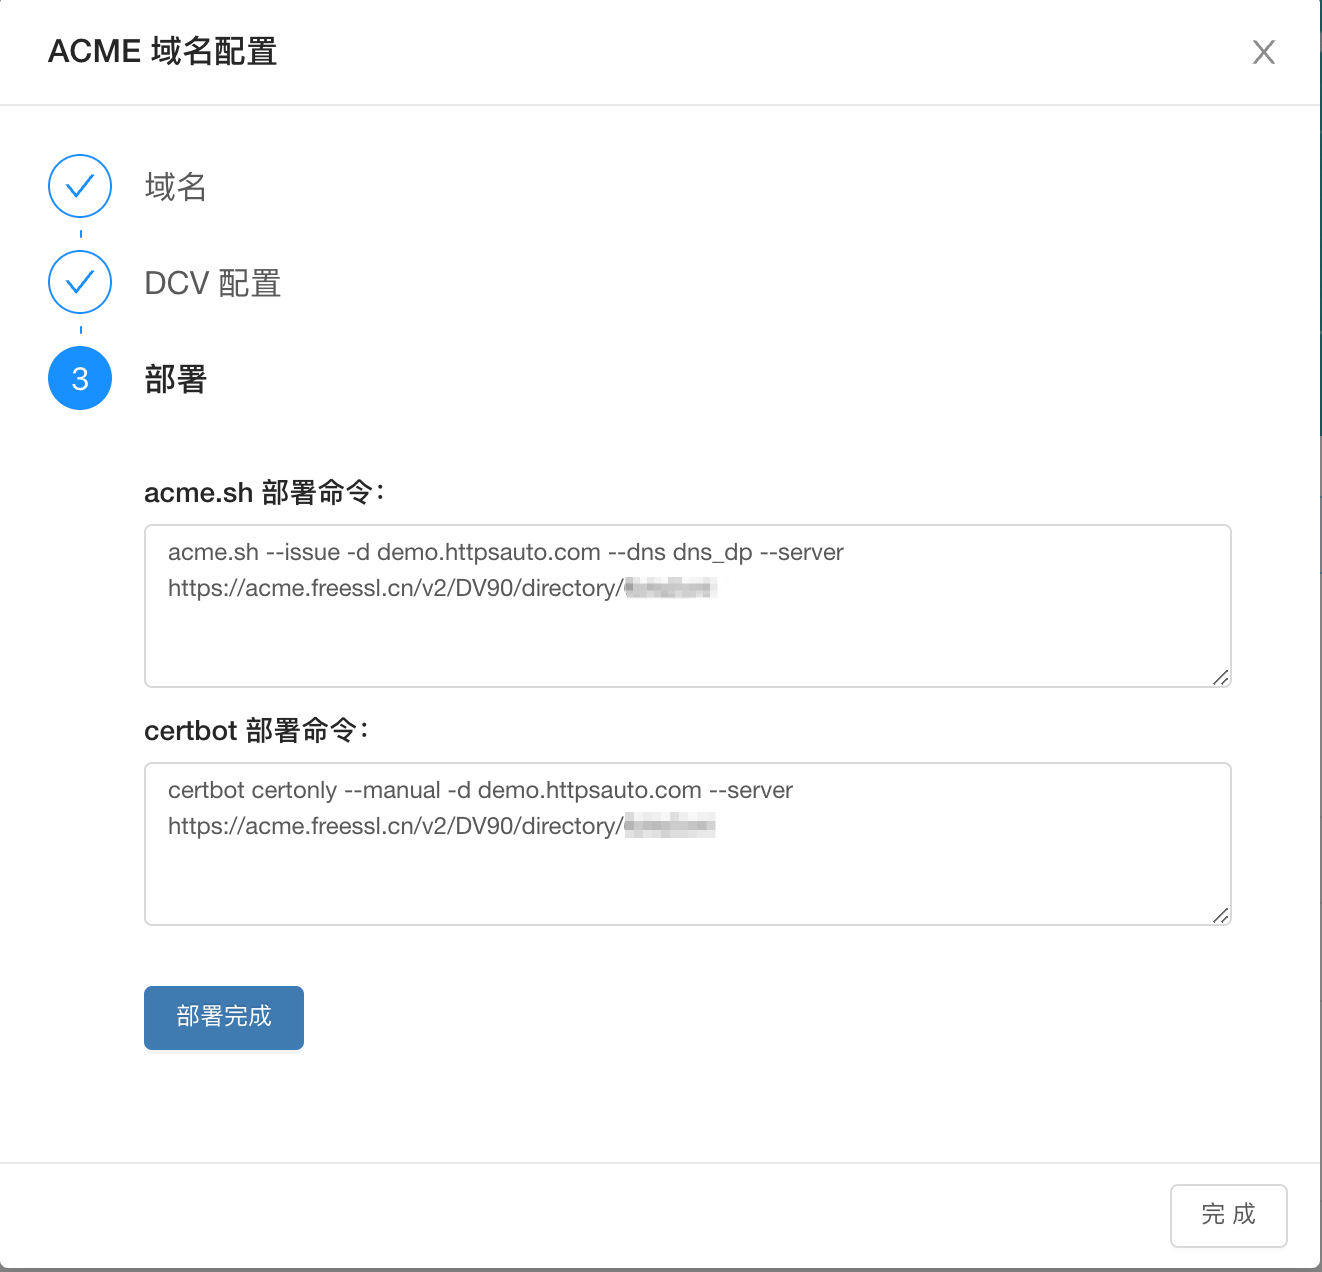The height and width of the screenshot is (1272, 1322).
Task: Click the ACME 域名配置 dialog title
Action: click(x=163, y=51)
